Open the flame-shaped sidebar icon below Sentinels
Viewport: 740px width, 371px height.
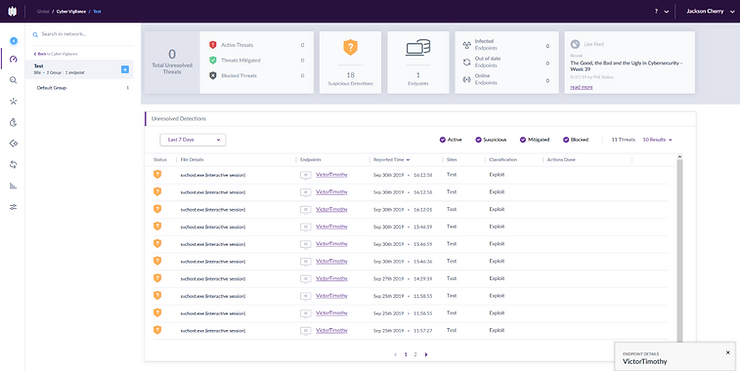pos(13,122)
